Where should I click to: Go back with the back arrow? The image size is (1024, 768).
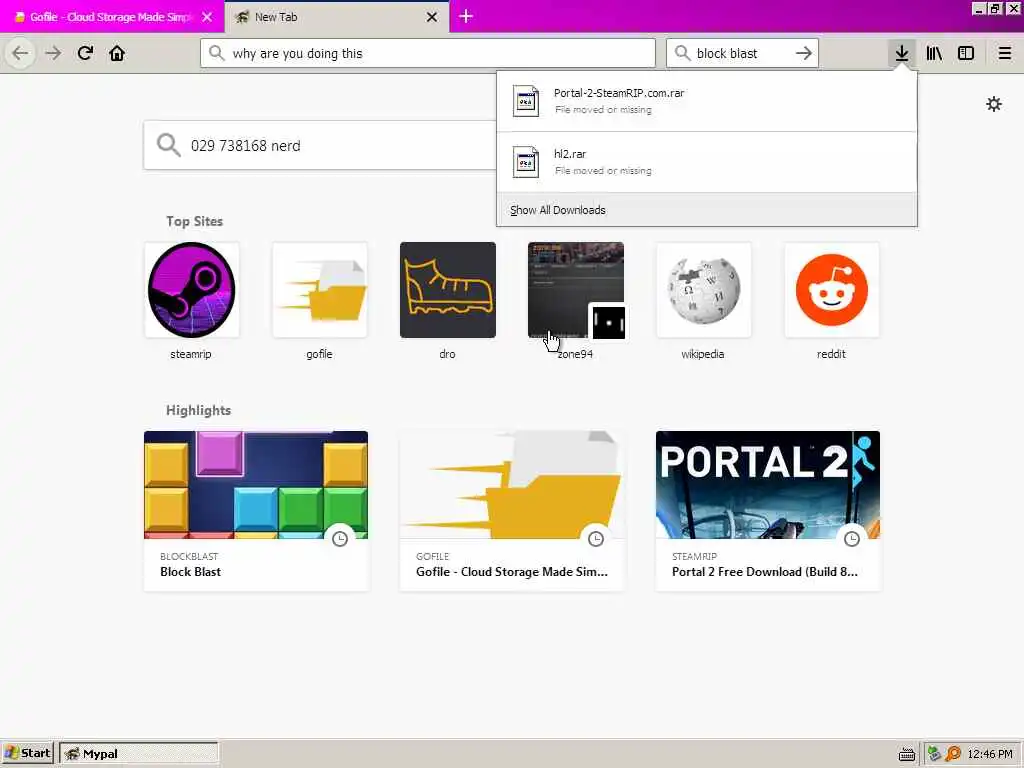(x=20, y=53)
